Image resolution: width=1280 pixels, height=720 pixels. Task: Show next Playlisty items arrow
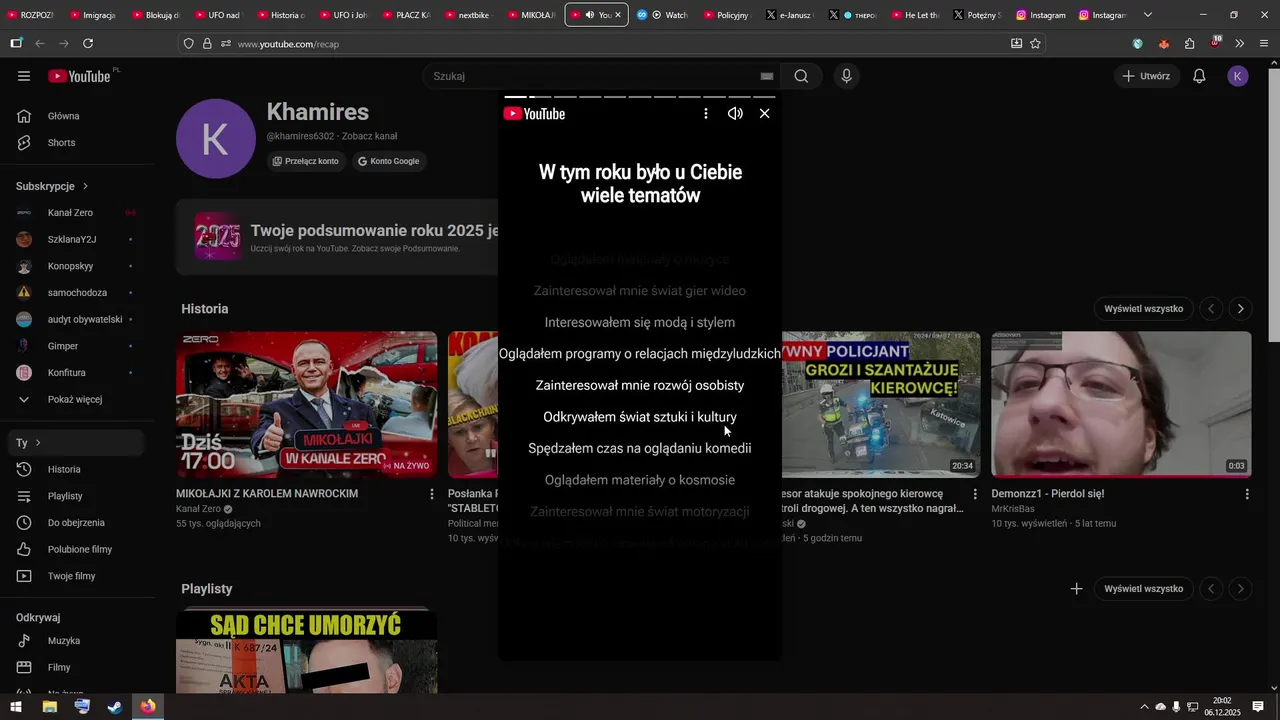1240,589
